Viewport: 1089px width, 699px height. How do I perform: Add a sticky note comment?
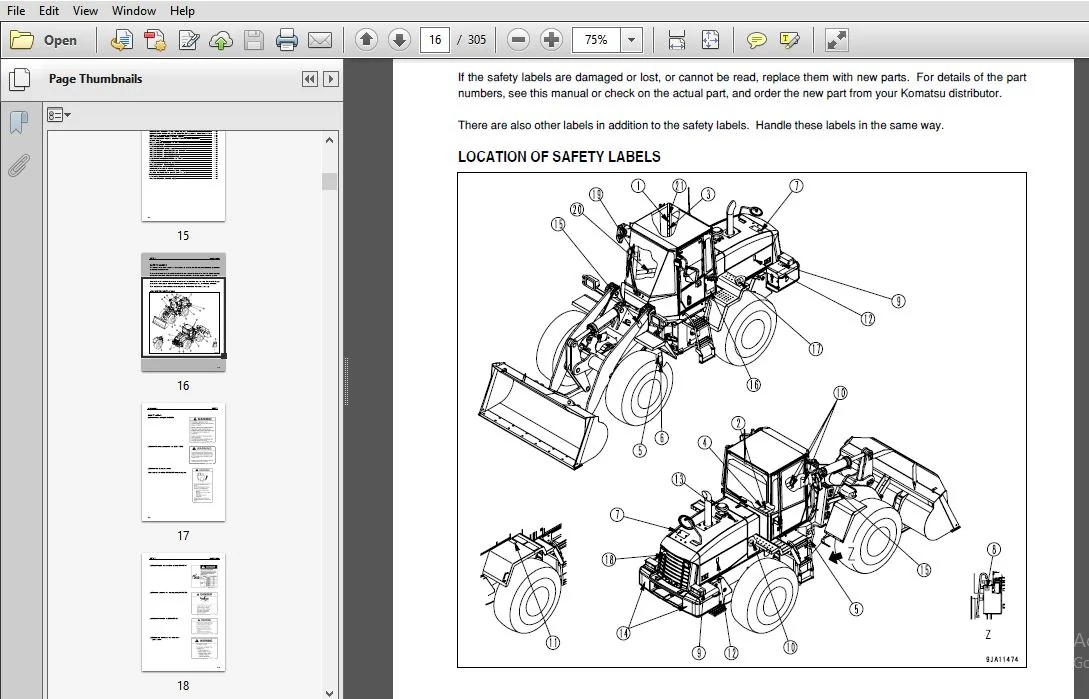click(x=756, y=40)
